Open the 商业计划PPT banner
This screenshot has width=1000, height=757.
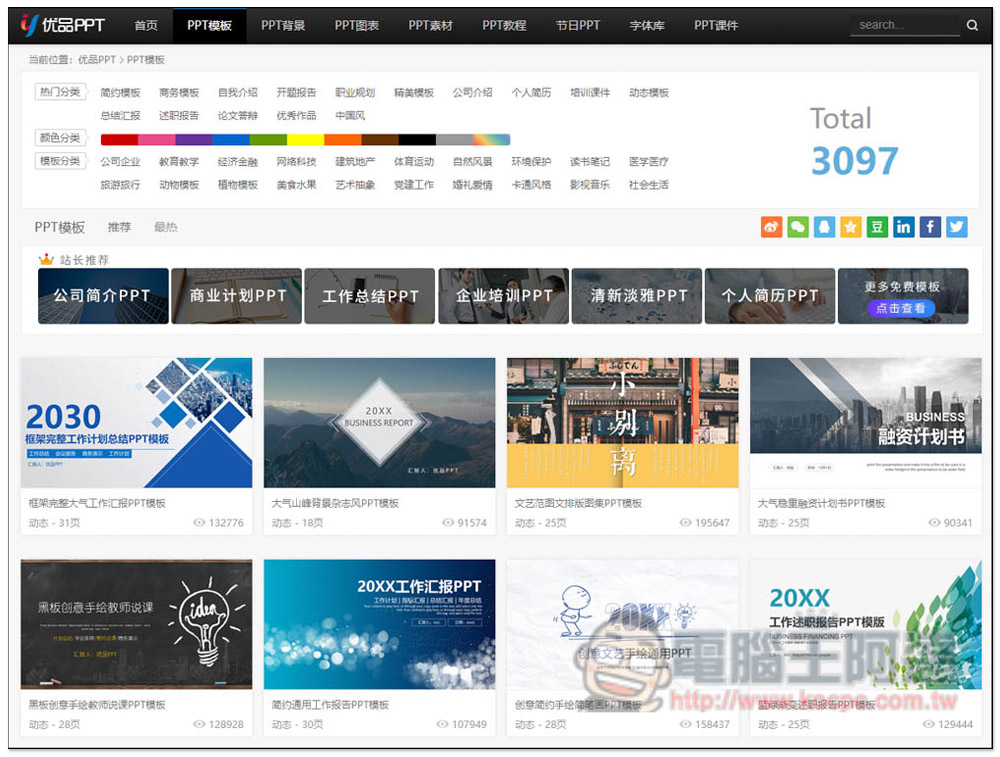pyautogui.click(x=237, y=296)
